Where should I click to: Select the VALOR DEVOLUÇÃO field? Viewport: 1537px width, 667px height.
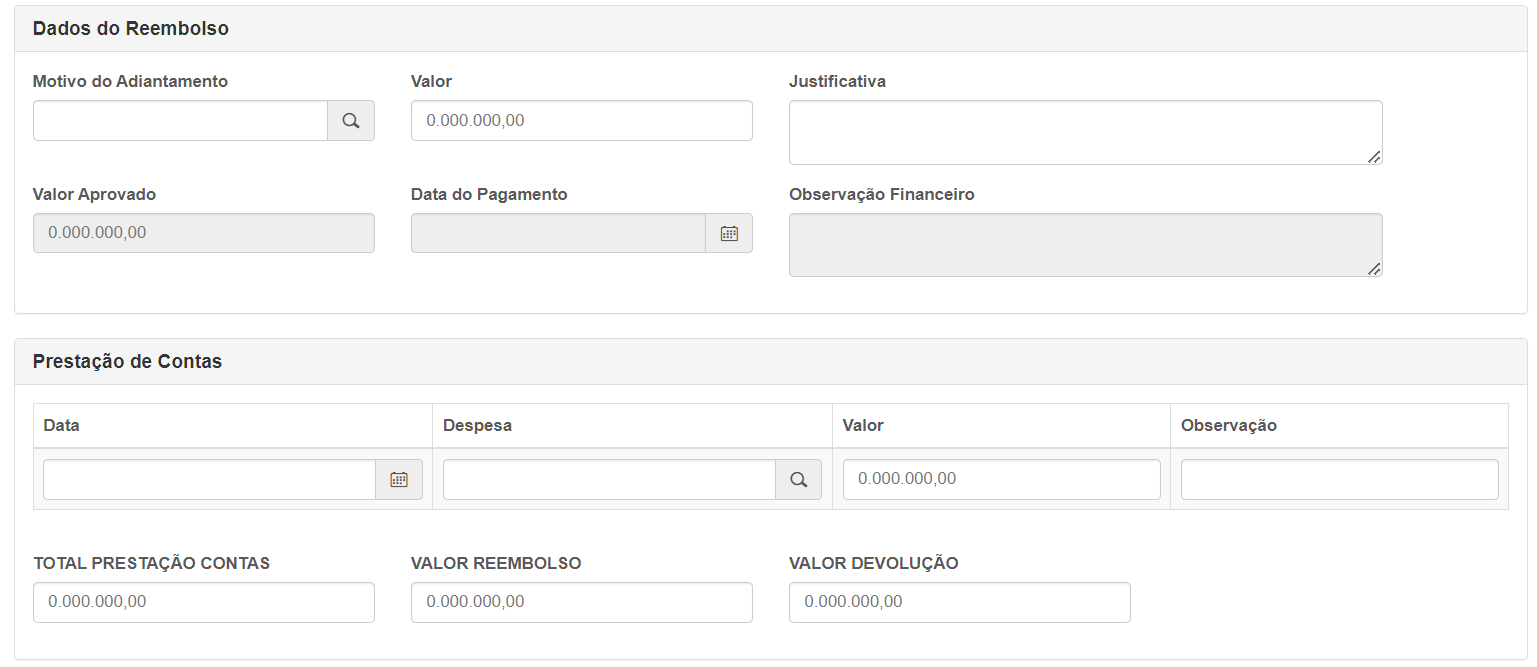point(959,603)
